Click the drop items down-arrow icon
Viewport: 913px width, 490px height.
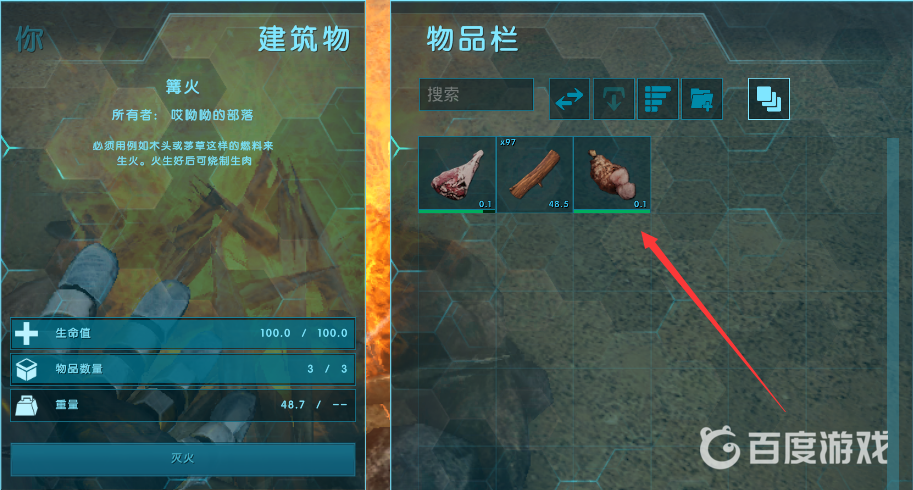[x=614, y=99]
